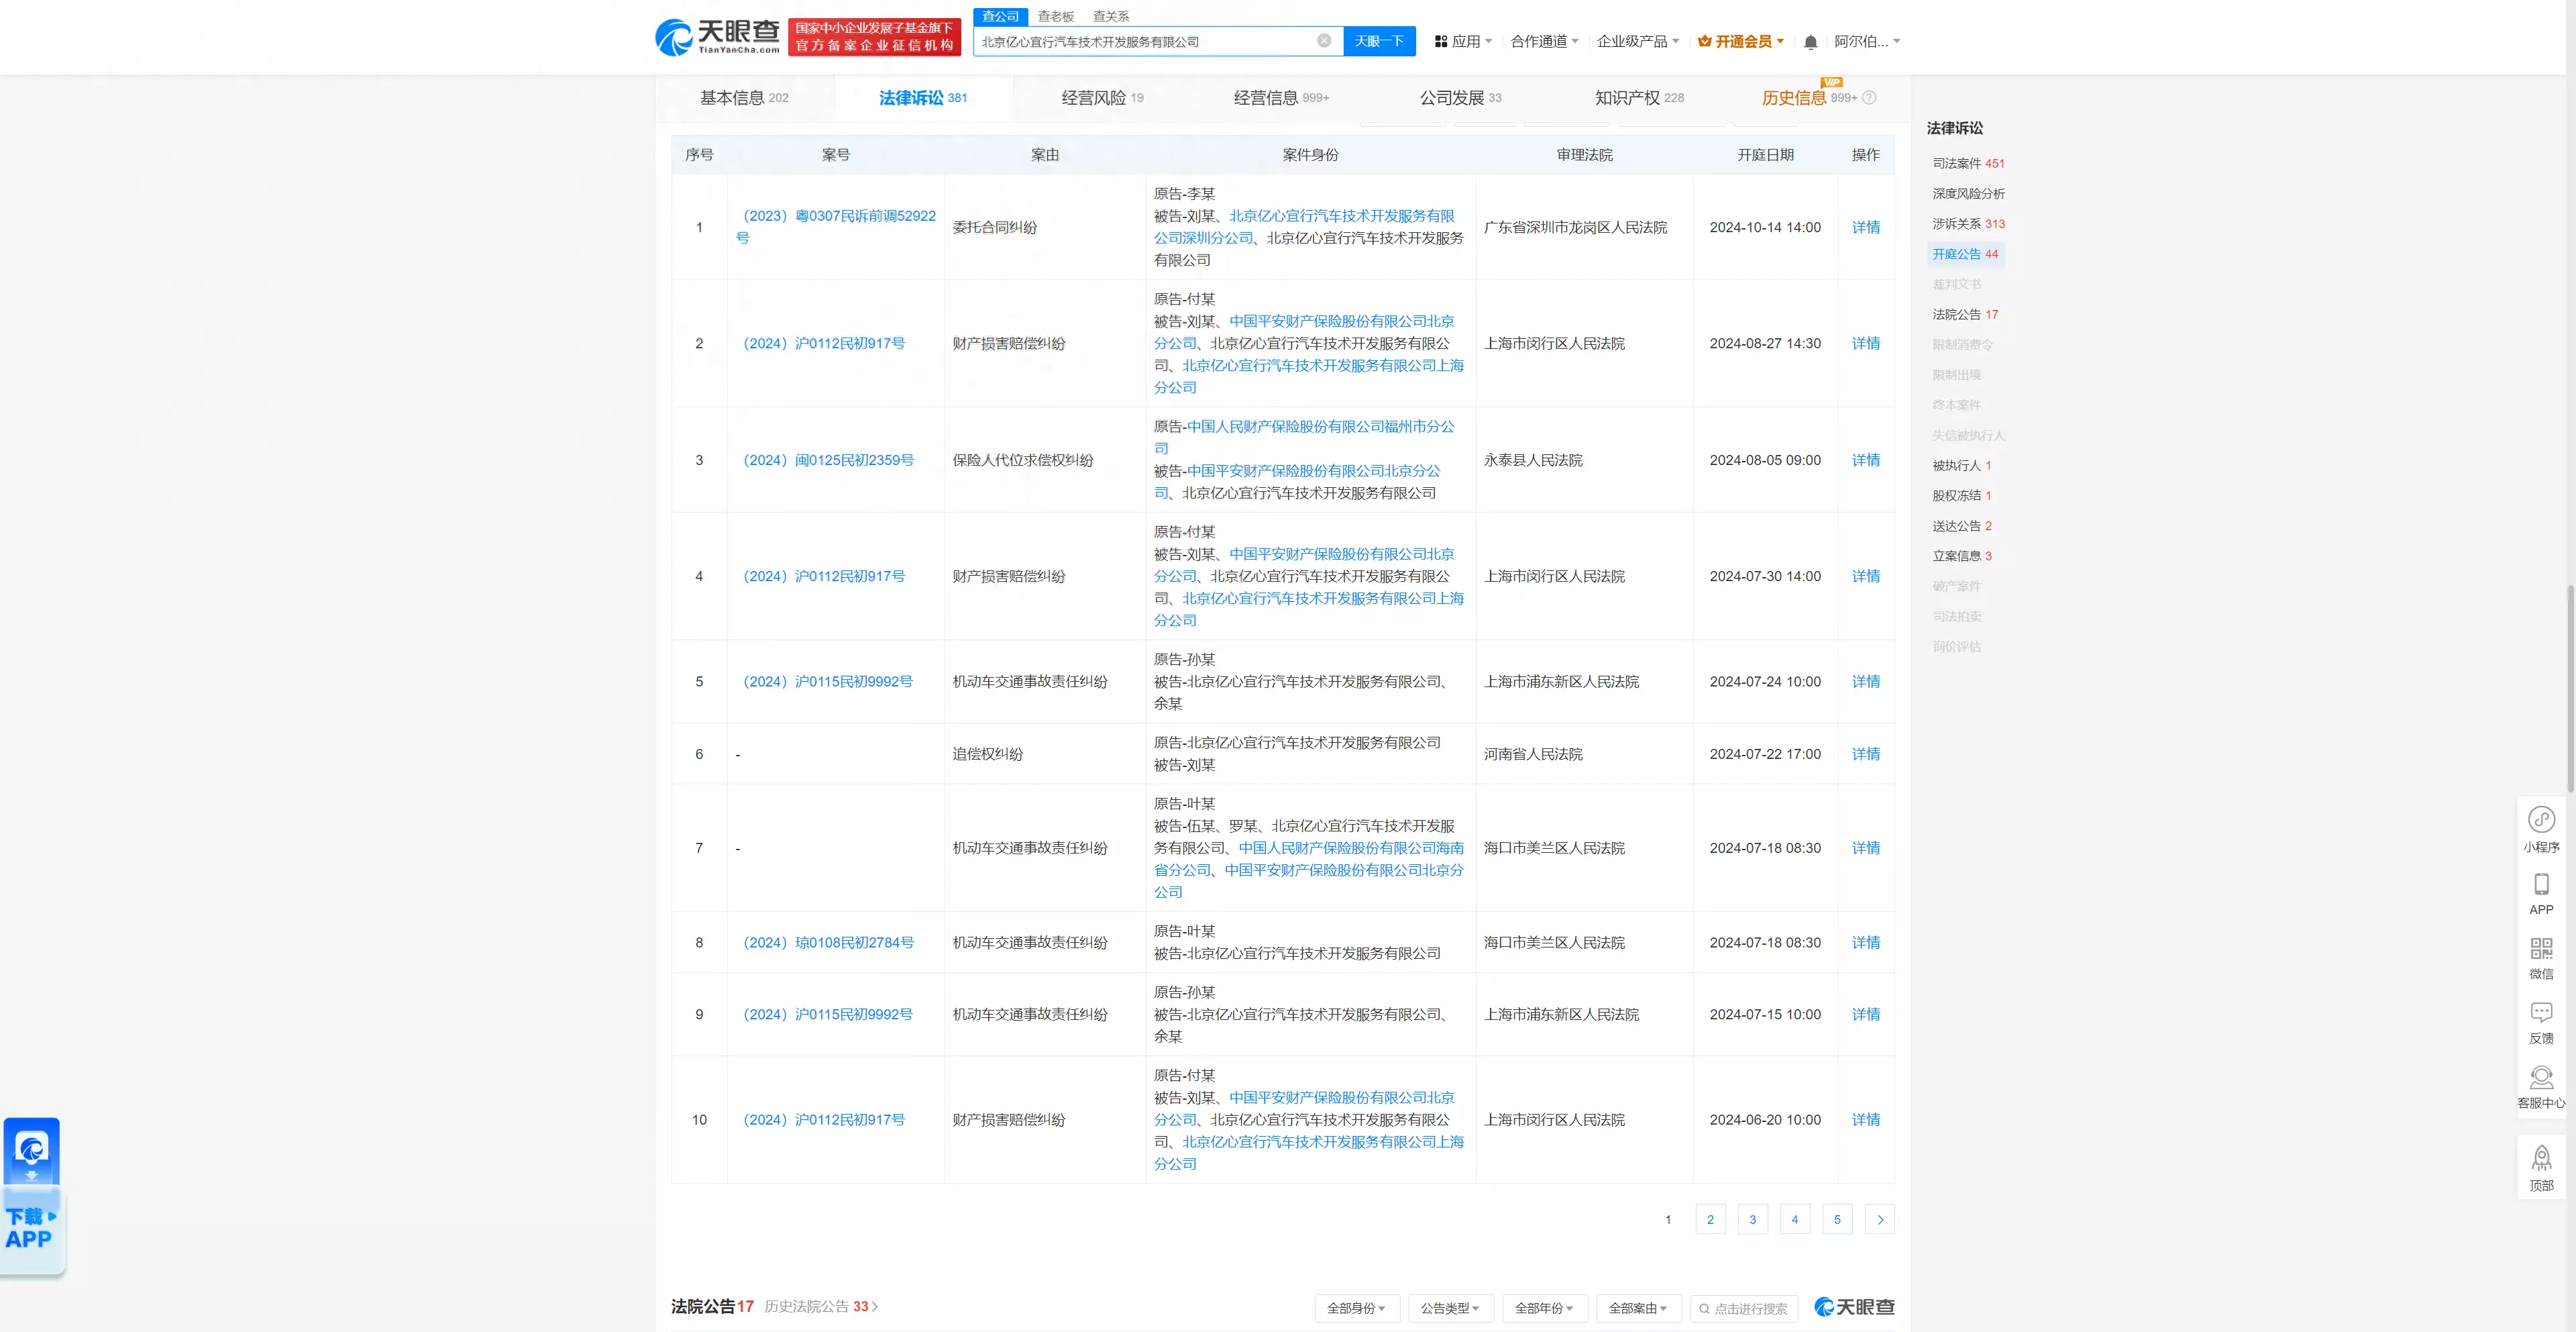Open the 知识产权 tab
The image size is (2576, 1332).
pos(1639,98)
